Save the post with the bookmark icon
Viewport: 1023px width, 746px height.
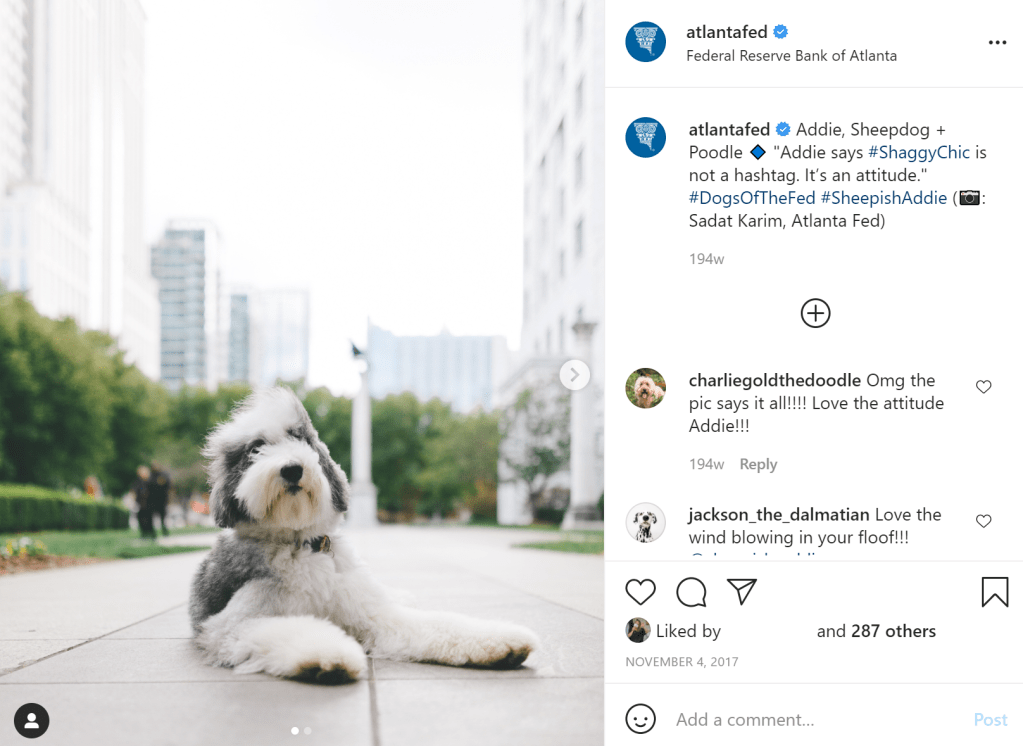tap(994, 591)
